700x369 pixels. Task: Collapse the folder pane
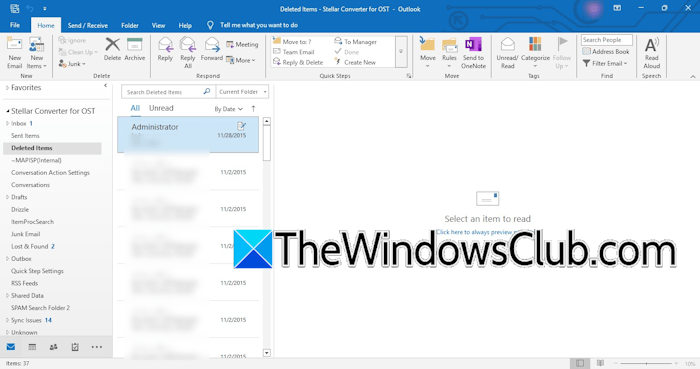pyautogui.click(x=105, y=85)
